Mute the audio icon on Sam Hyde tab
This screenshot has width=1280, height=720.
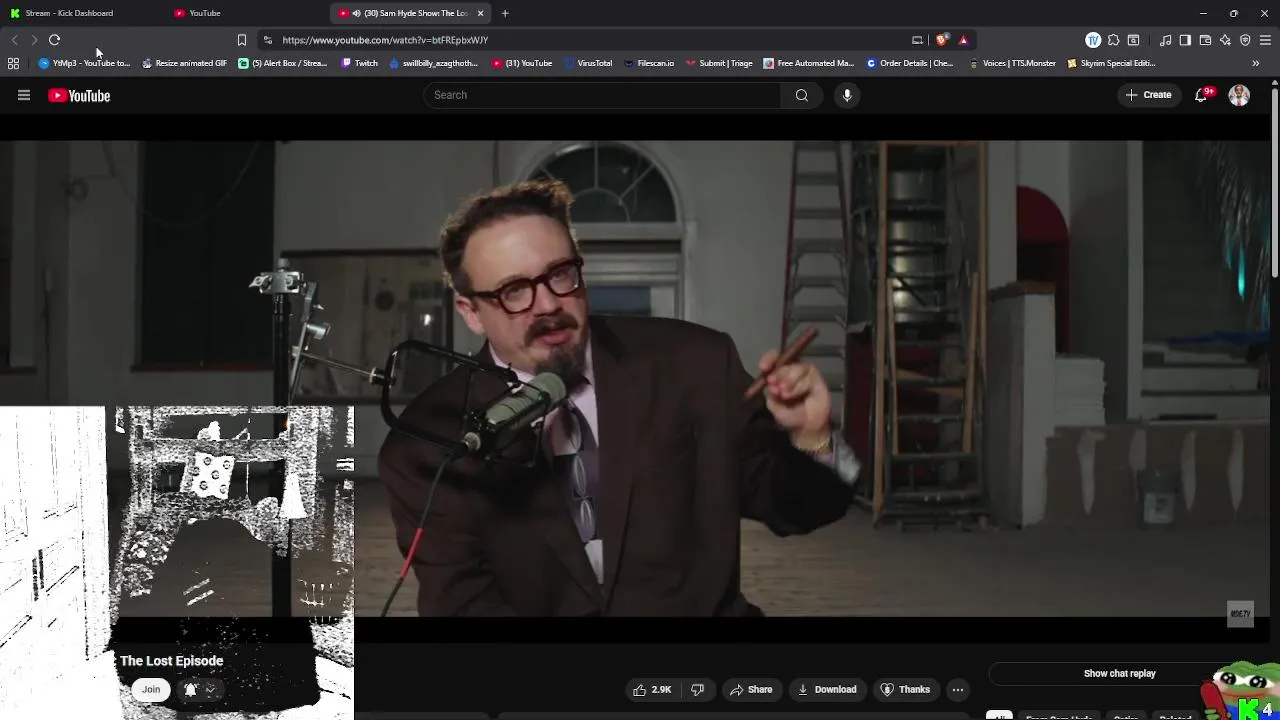(x=356, y=13)
